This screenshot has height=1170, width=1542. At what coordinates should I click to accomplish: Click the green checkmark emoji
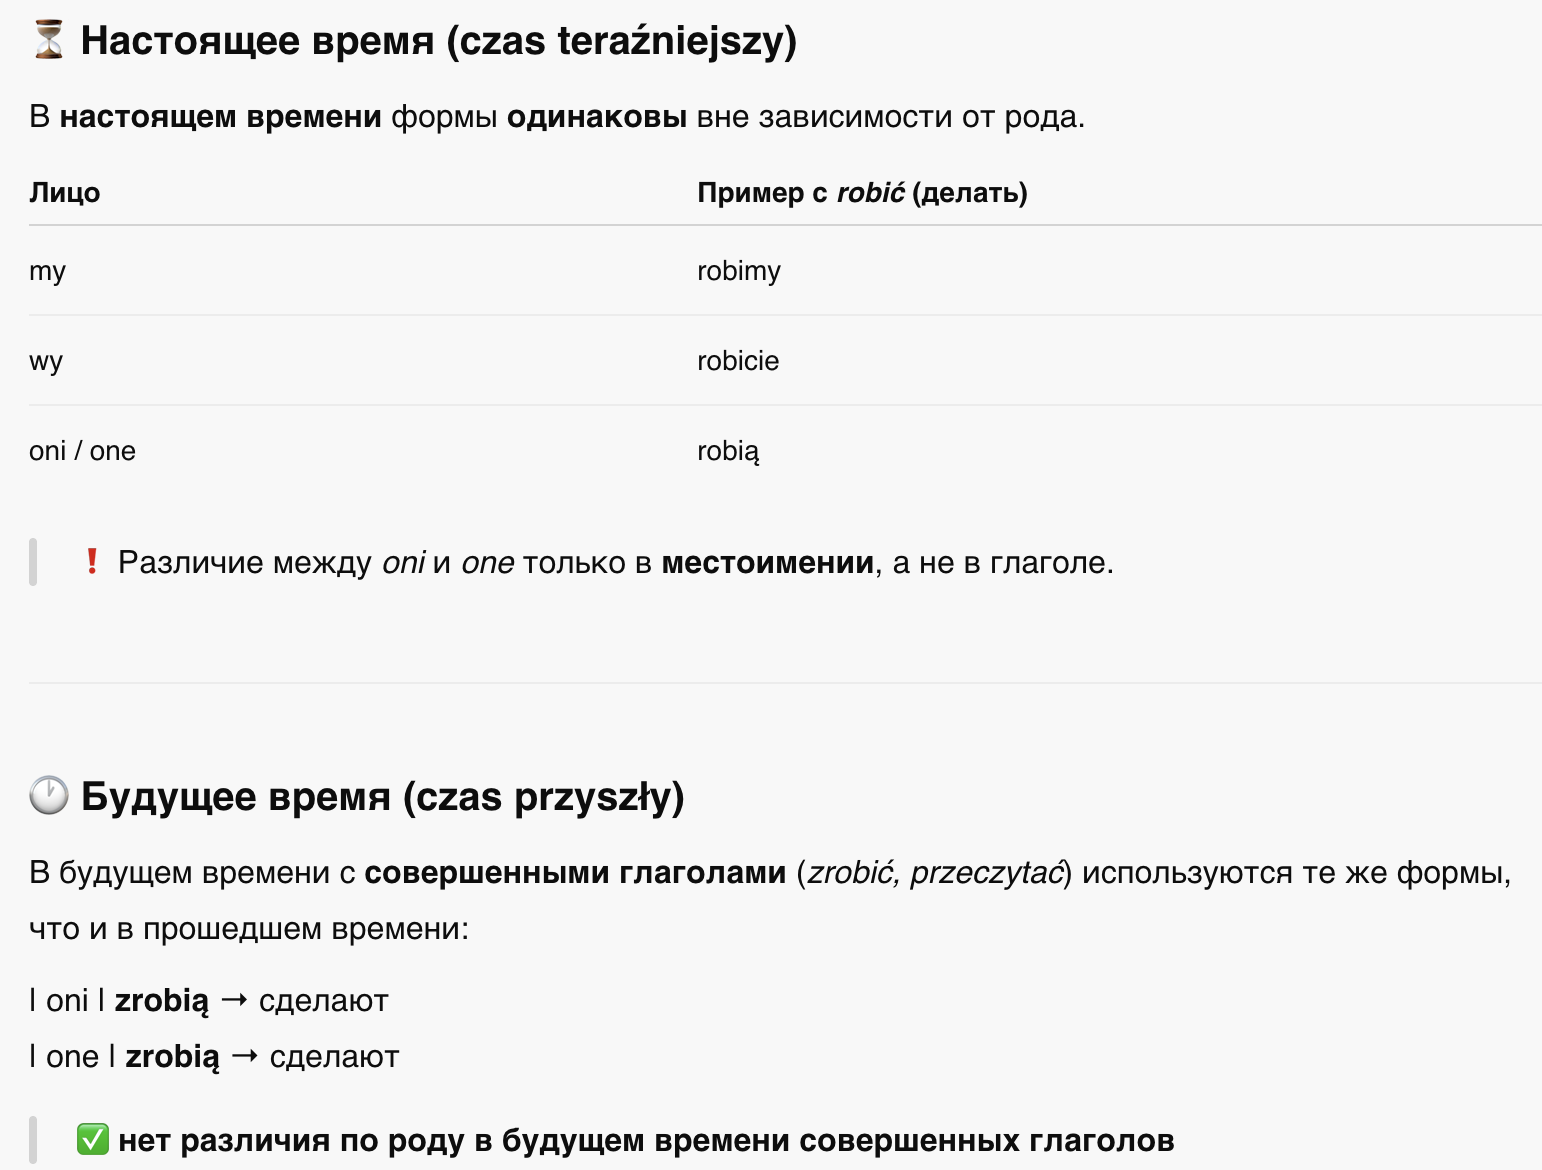tap(93, 1139)
